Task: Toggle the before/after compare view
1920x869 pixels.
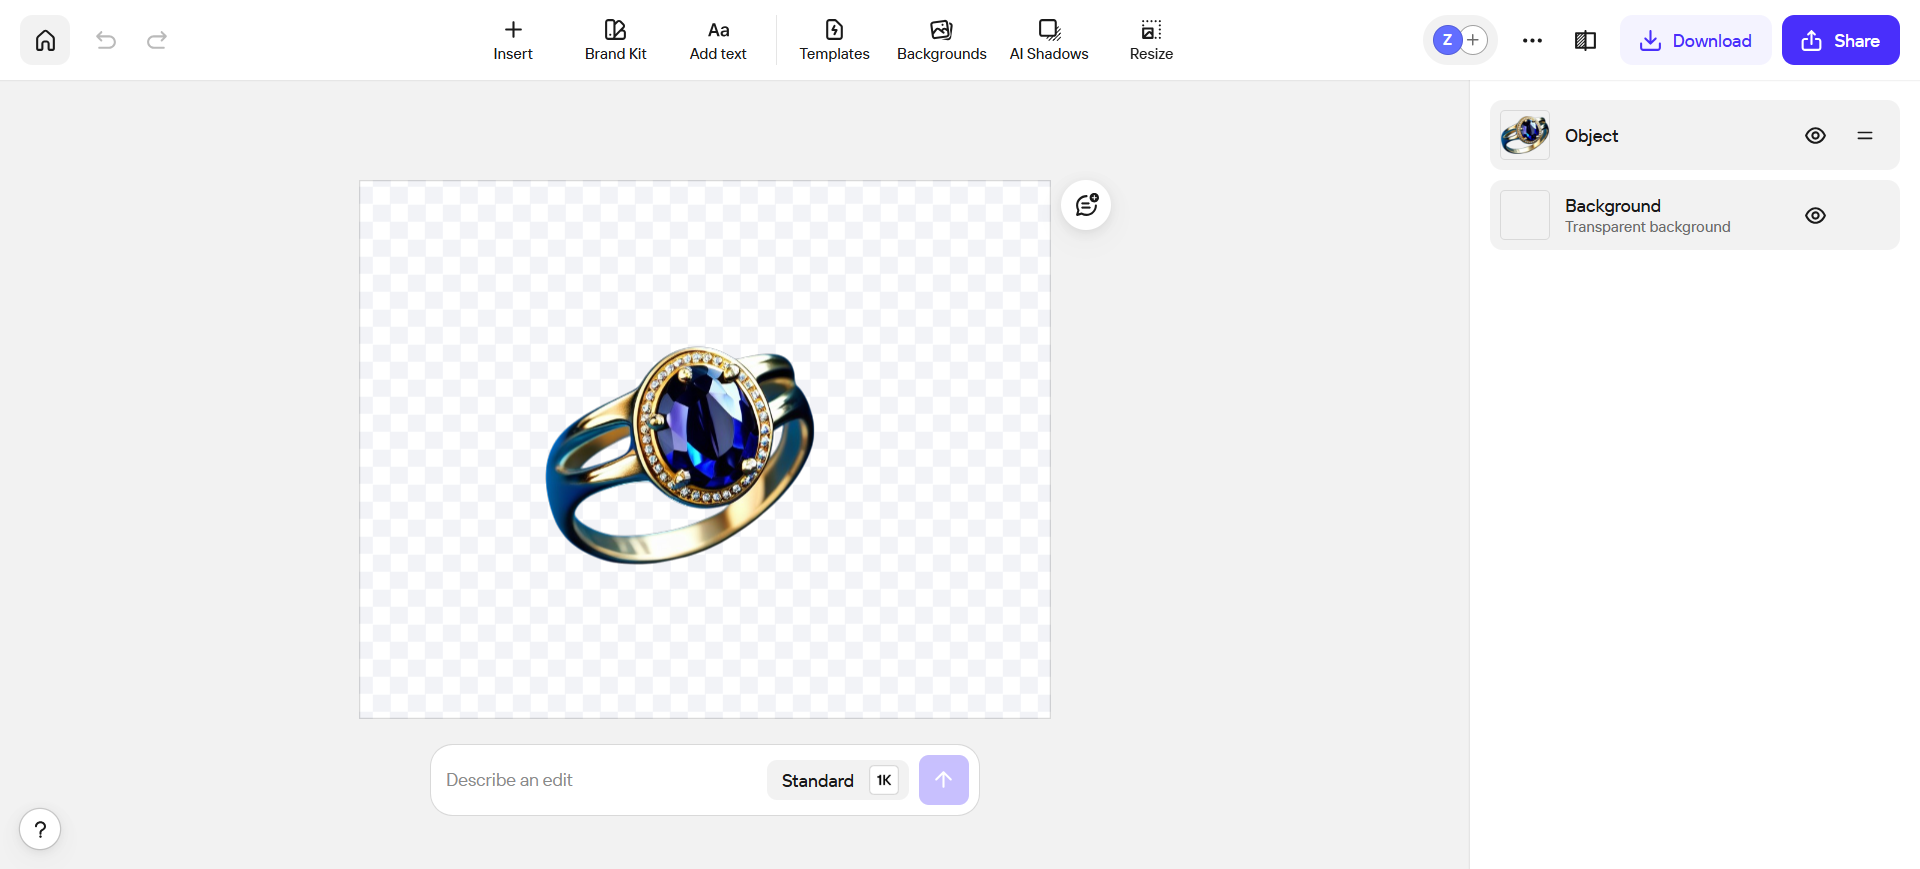Action: click(x=1585, y=40)
